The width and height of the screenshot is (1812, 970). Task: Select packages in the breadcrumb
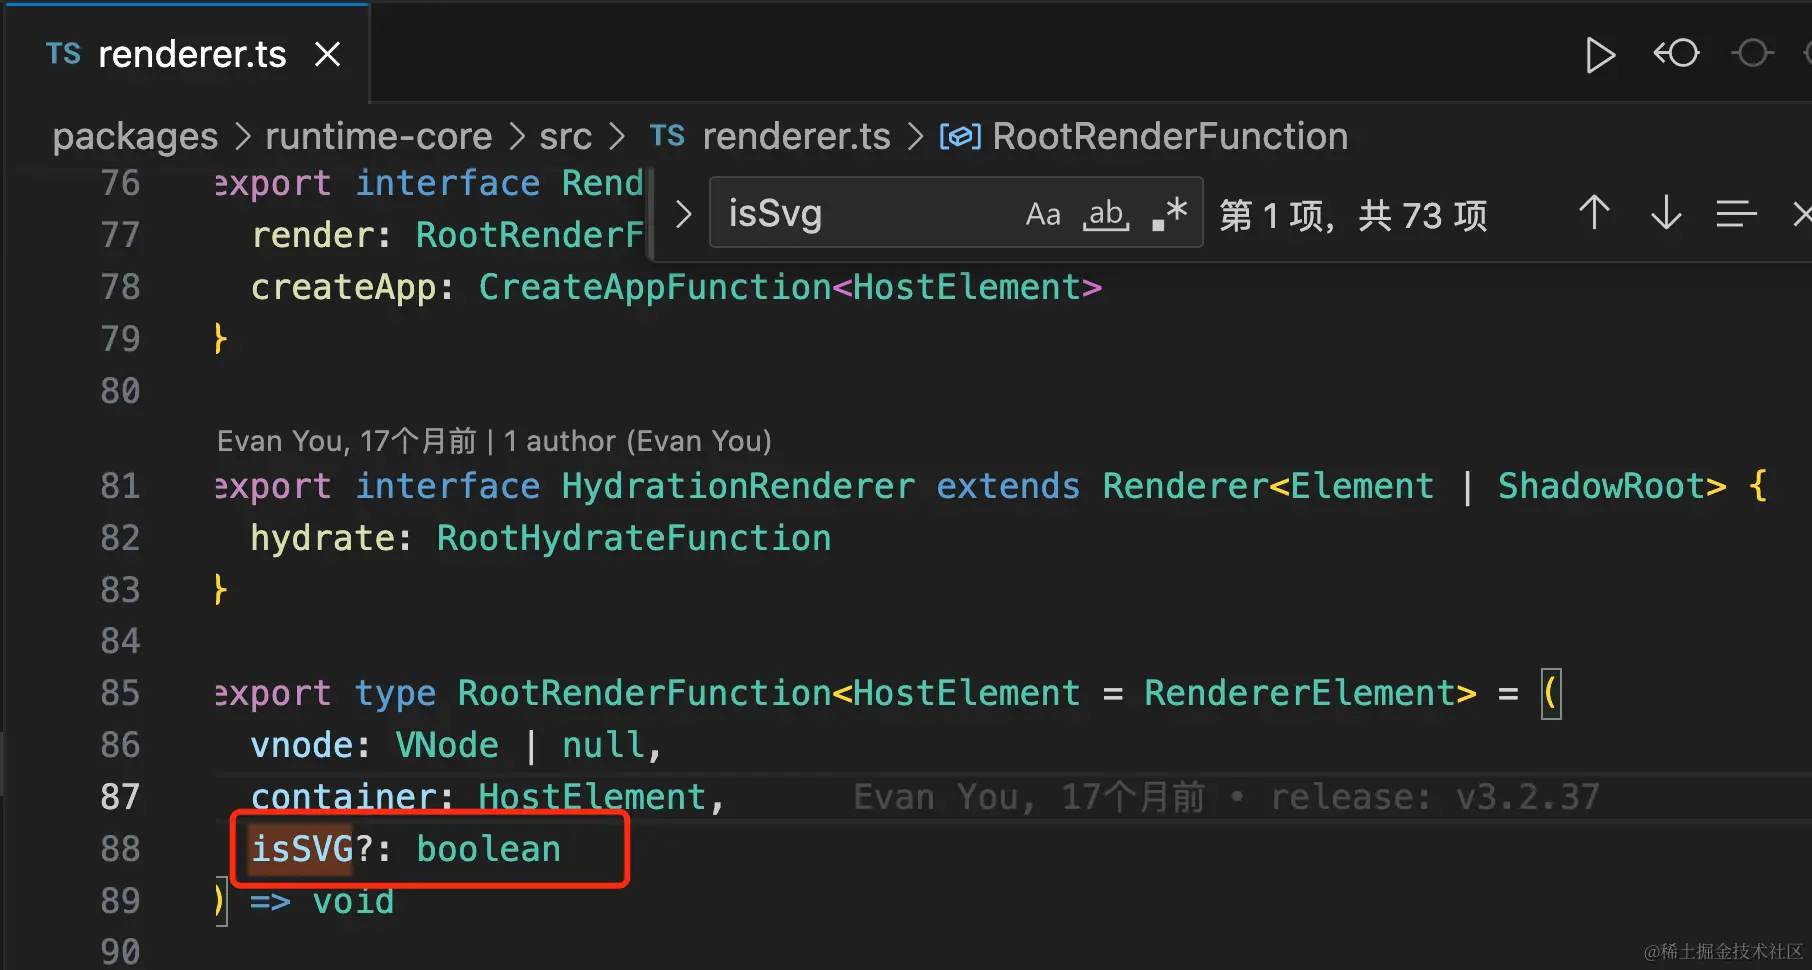(135, 137)
